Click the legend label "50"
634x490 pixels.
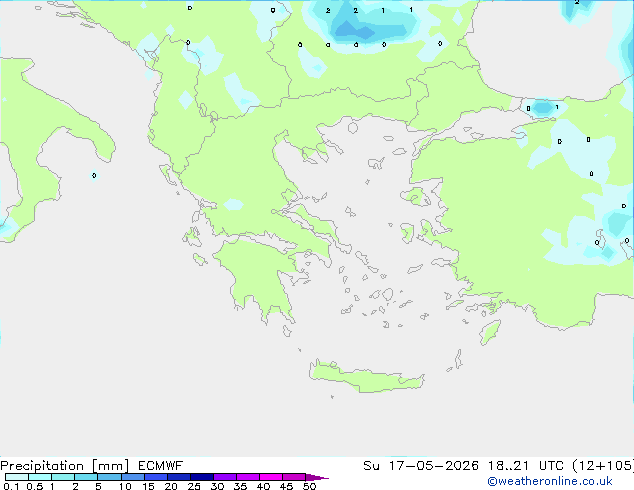coord(309,486)
